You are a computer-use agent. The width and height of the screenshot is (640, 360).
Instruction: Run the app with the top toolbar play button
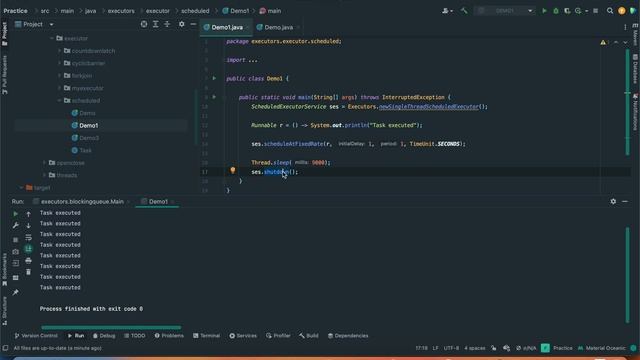[544, 11]
